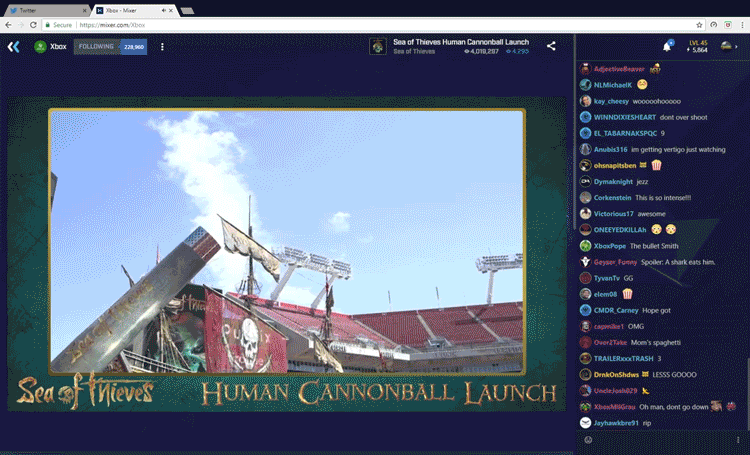This screenshot has width=750, height=455.
Task: Click the username UncleJosh029 in chat
Action: coord(615,391)
